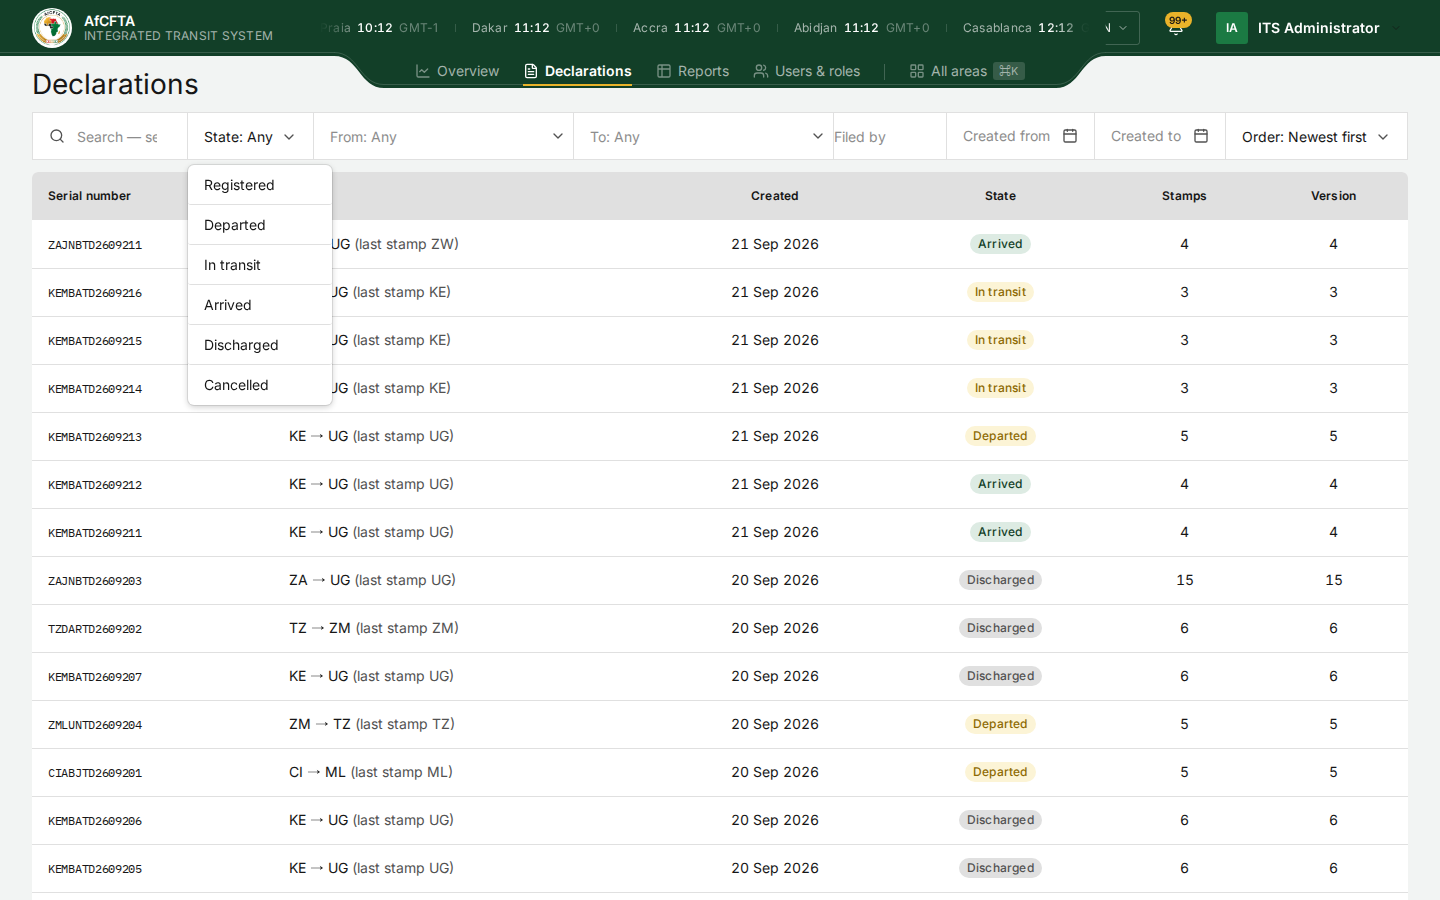
Task: Click Discharged badge for TZDARTD2609202
Action: 1000,628
